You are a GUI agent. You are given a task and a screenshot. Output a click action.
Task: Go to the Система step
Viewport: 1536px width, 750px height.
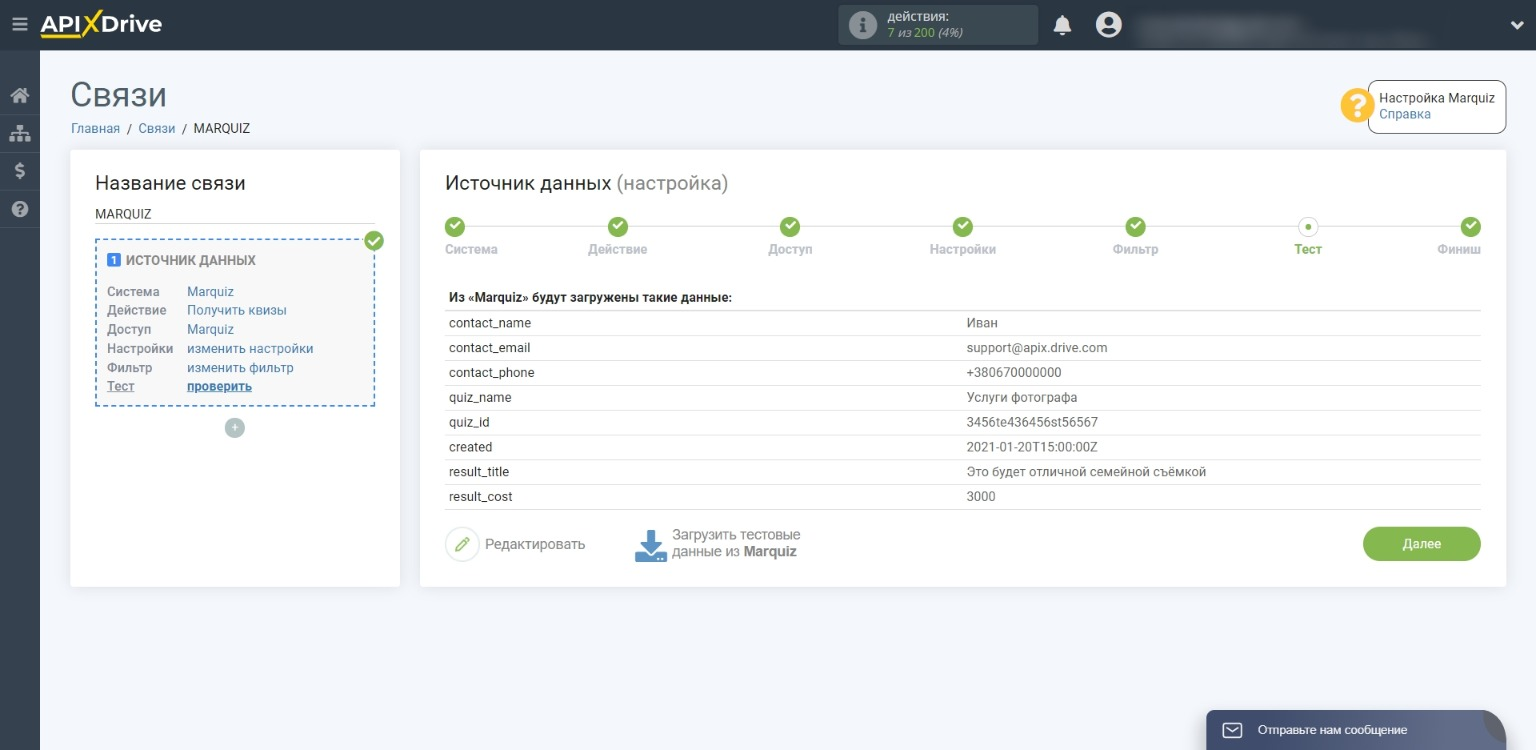pyautogui.click(x=455, y=226)
